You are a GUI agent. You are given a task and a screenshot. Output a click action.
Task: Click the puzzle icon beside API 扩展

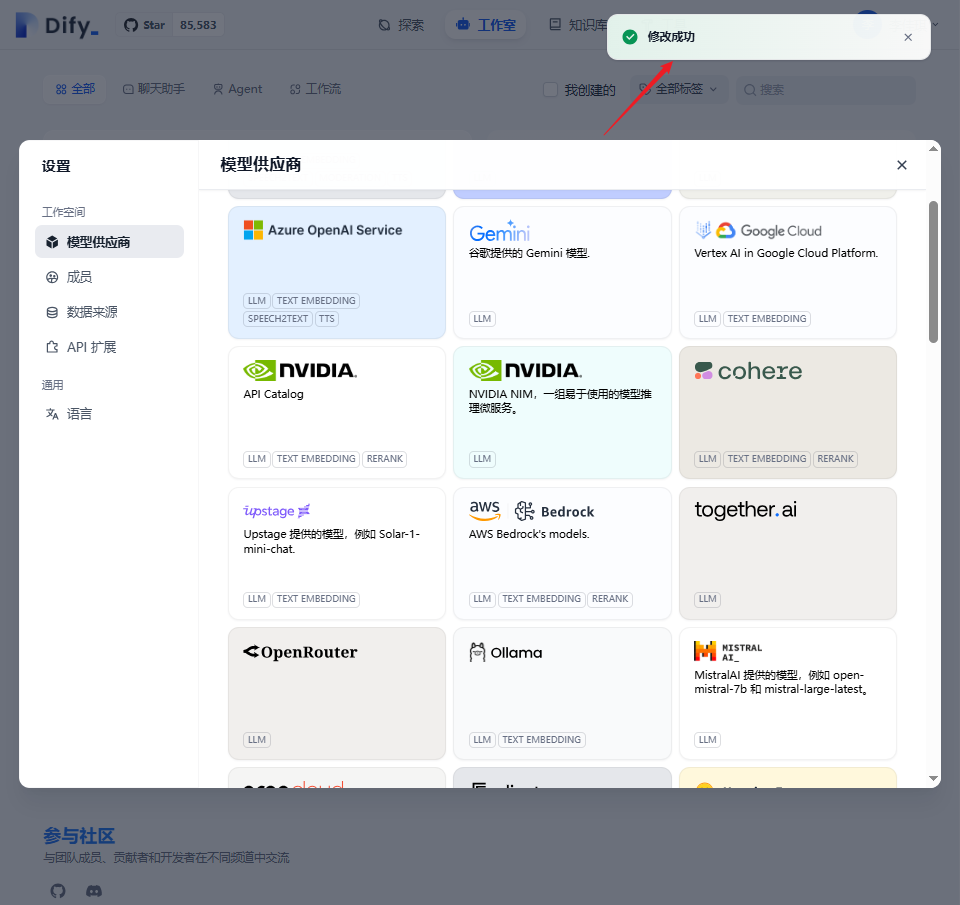53,347
